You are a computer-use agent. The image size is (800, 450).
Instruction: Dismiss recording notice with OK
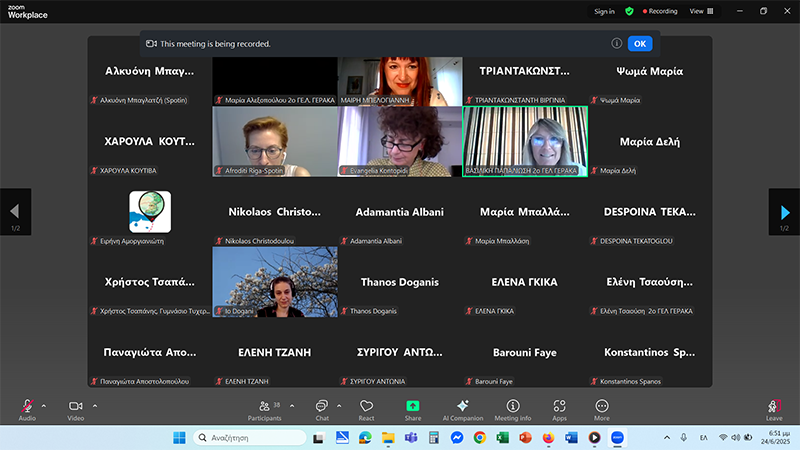pyautogui.click(x=640, y=44)
